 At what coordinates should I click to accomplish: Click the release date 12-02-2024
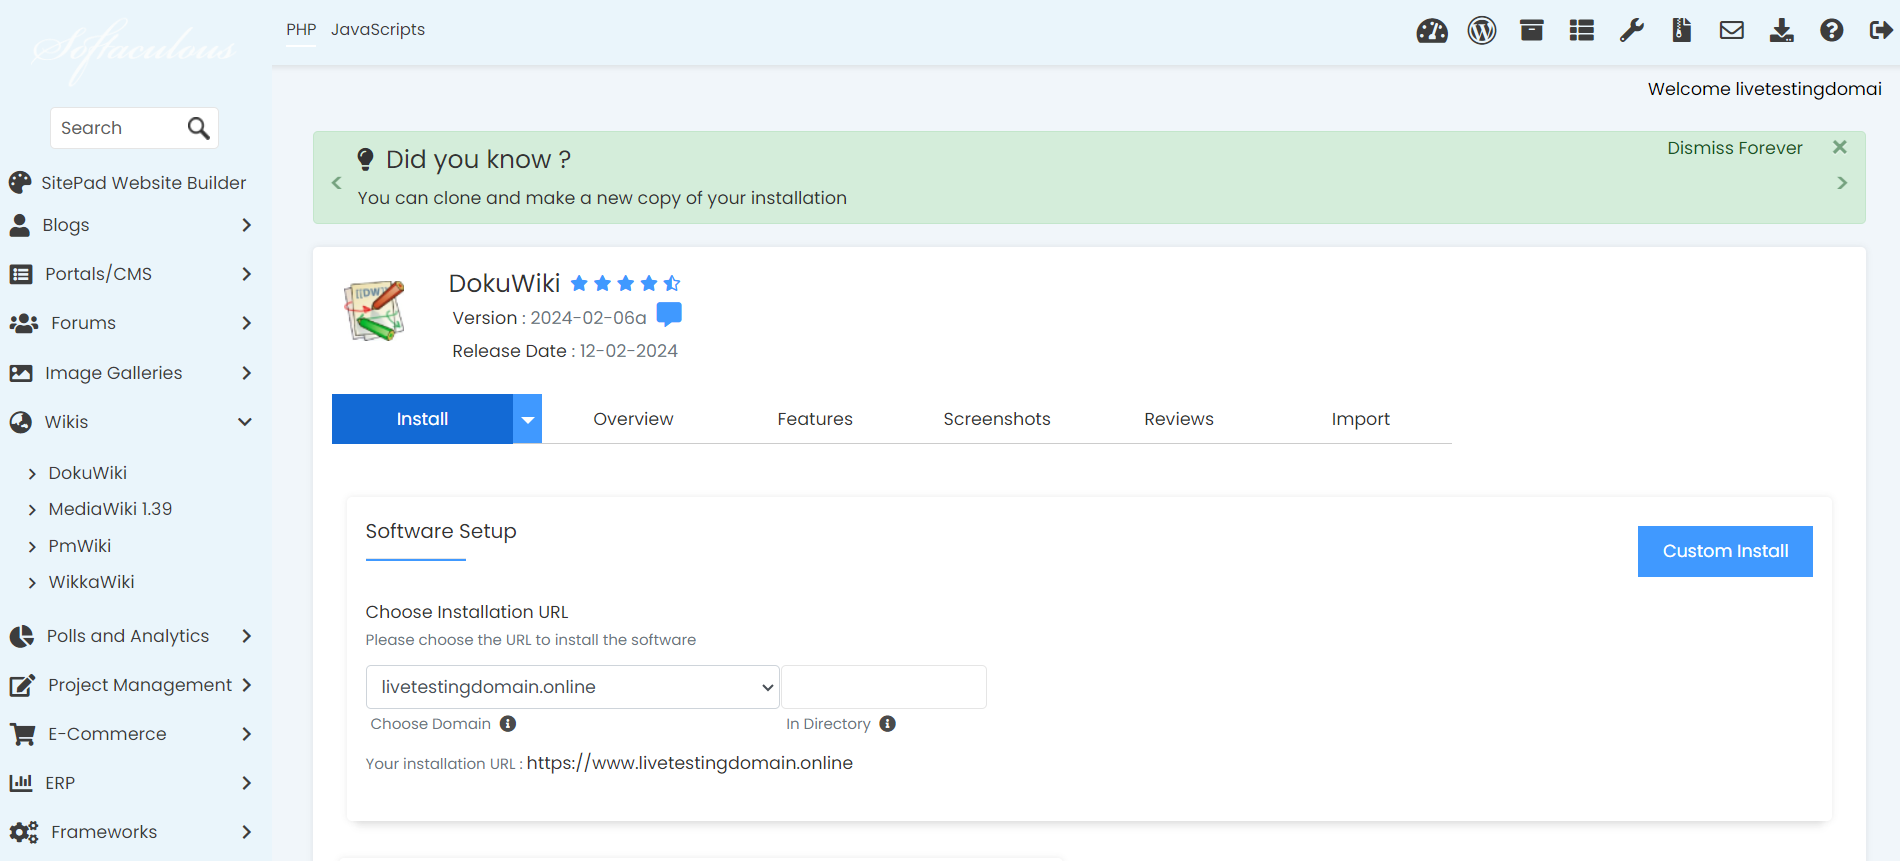click(x=629, y=351)
